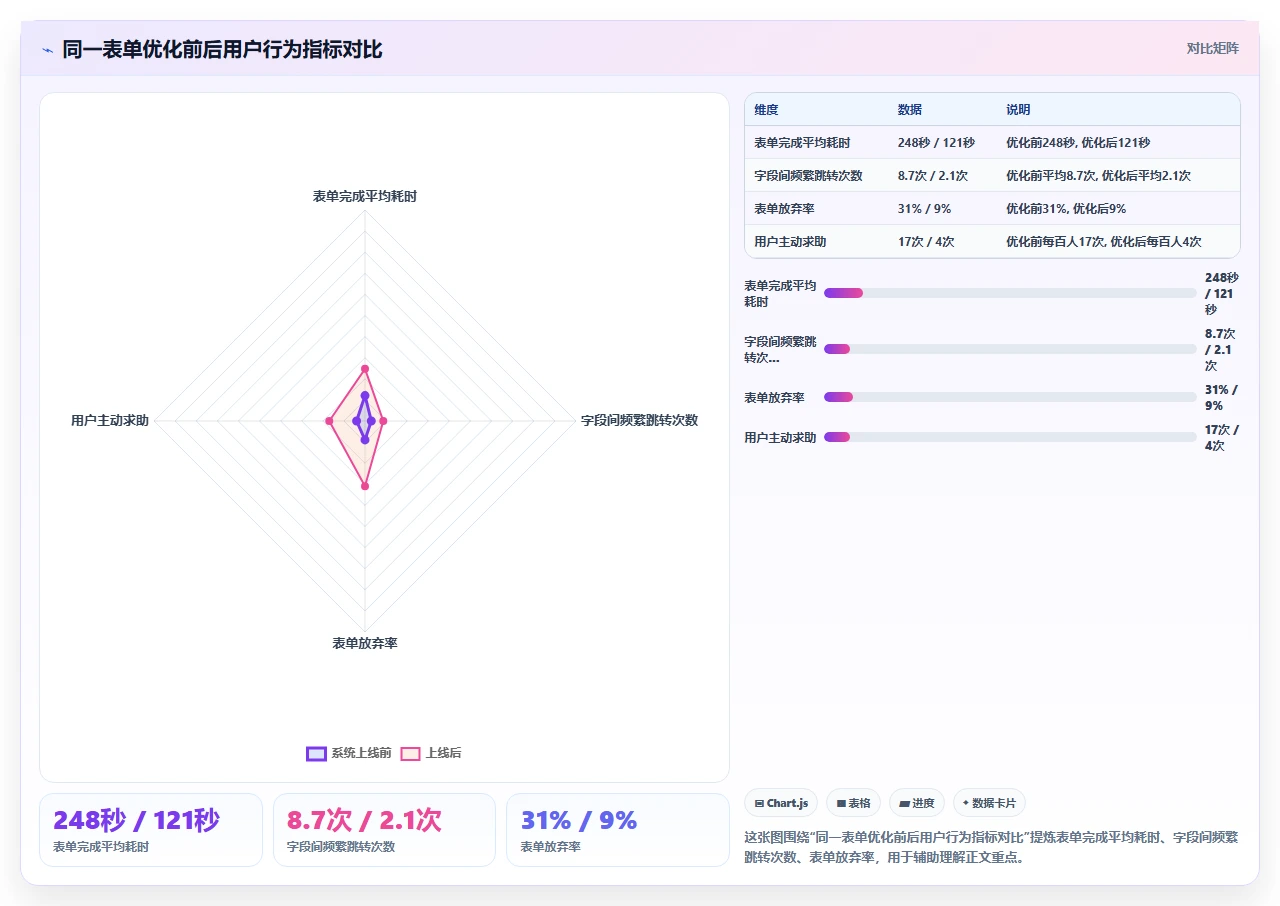Click the 说明 table column header
The image size is (1280, 906).
pyautogui.click(x=1018, y=110)
